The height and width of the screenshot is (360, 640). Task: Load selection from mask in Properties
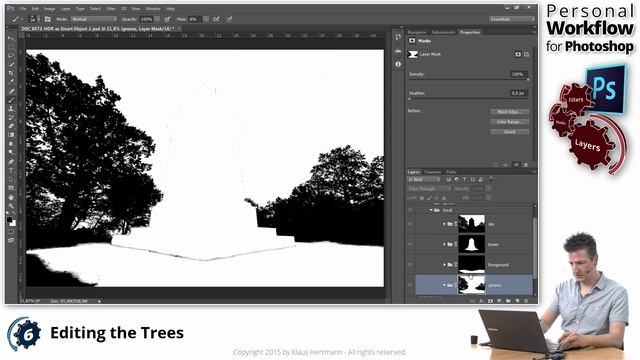[x=496, y=165]
